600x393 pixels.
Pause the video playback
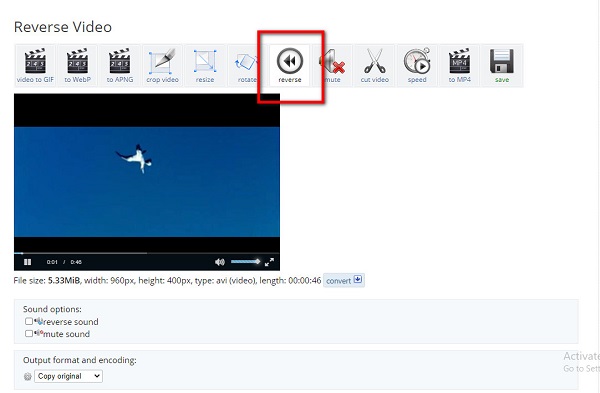[x=28, y=262]
